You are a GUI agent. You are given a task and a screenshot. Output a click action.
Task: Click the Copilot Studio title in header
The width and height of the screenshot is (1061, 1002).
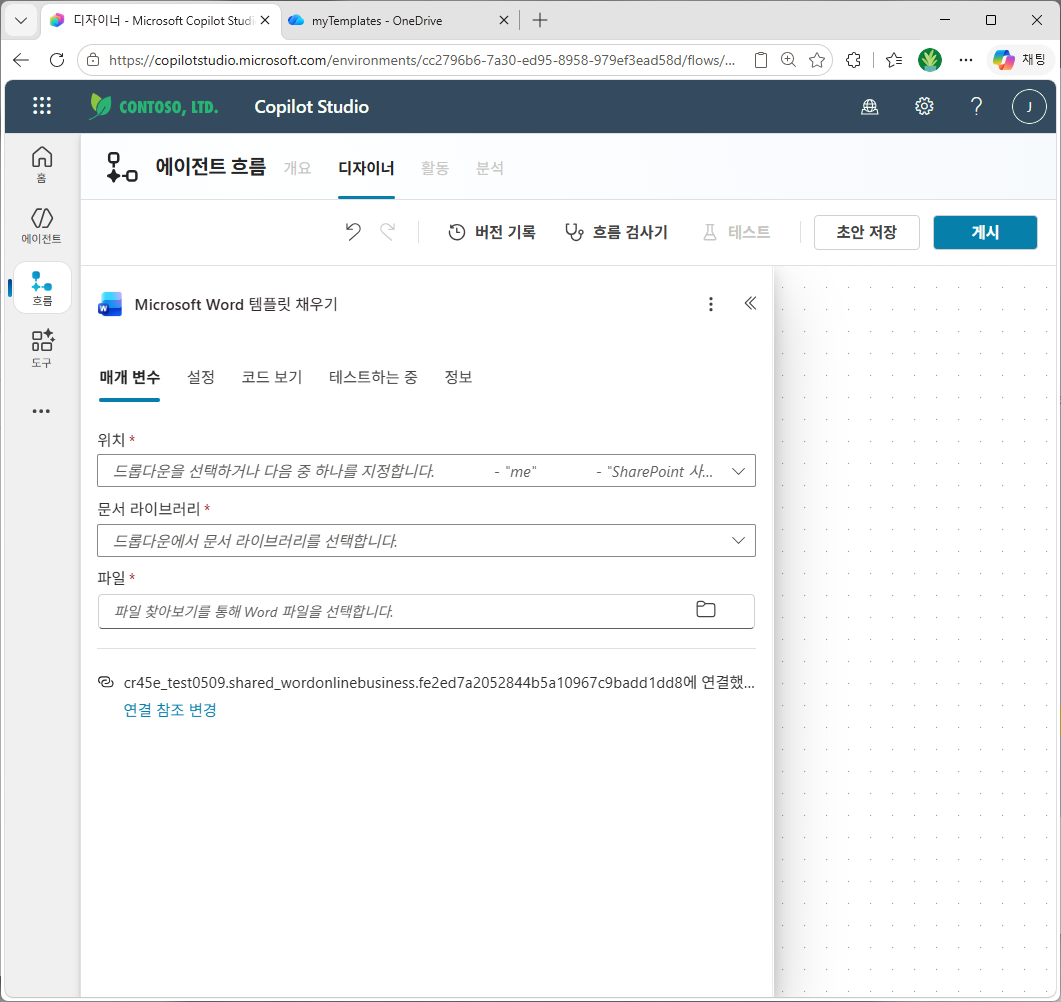311,107
